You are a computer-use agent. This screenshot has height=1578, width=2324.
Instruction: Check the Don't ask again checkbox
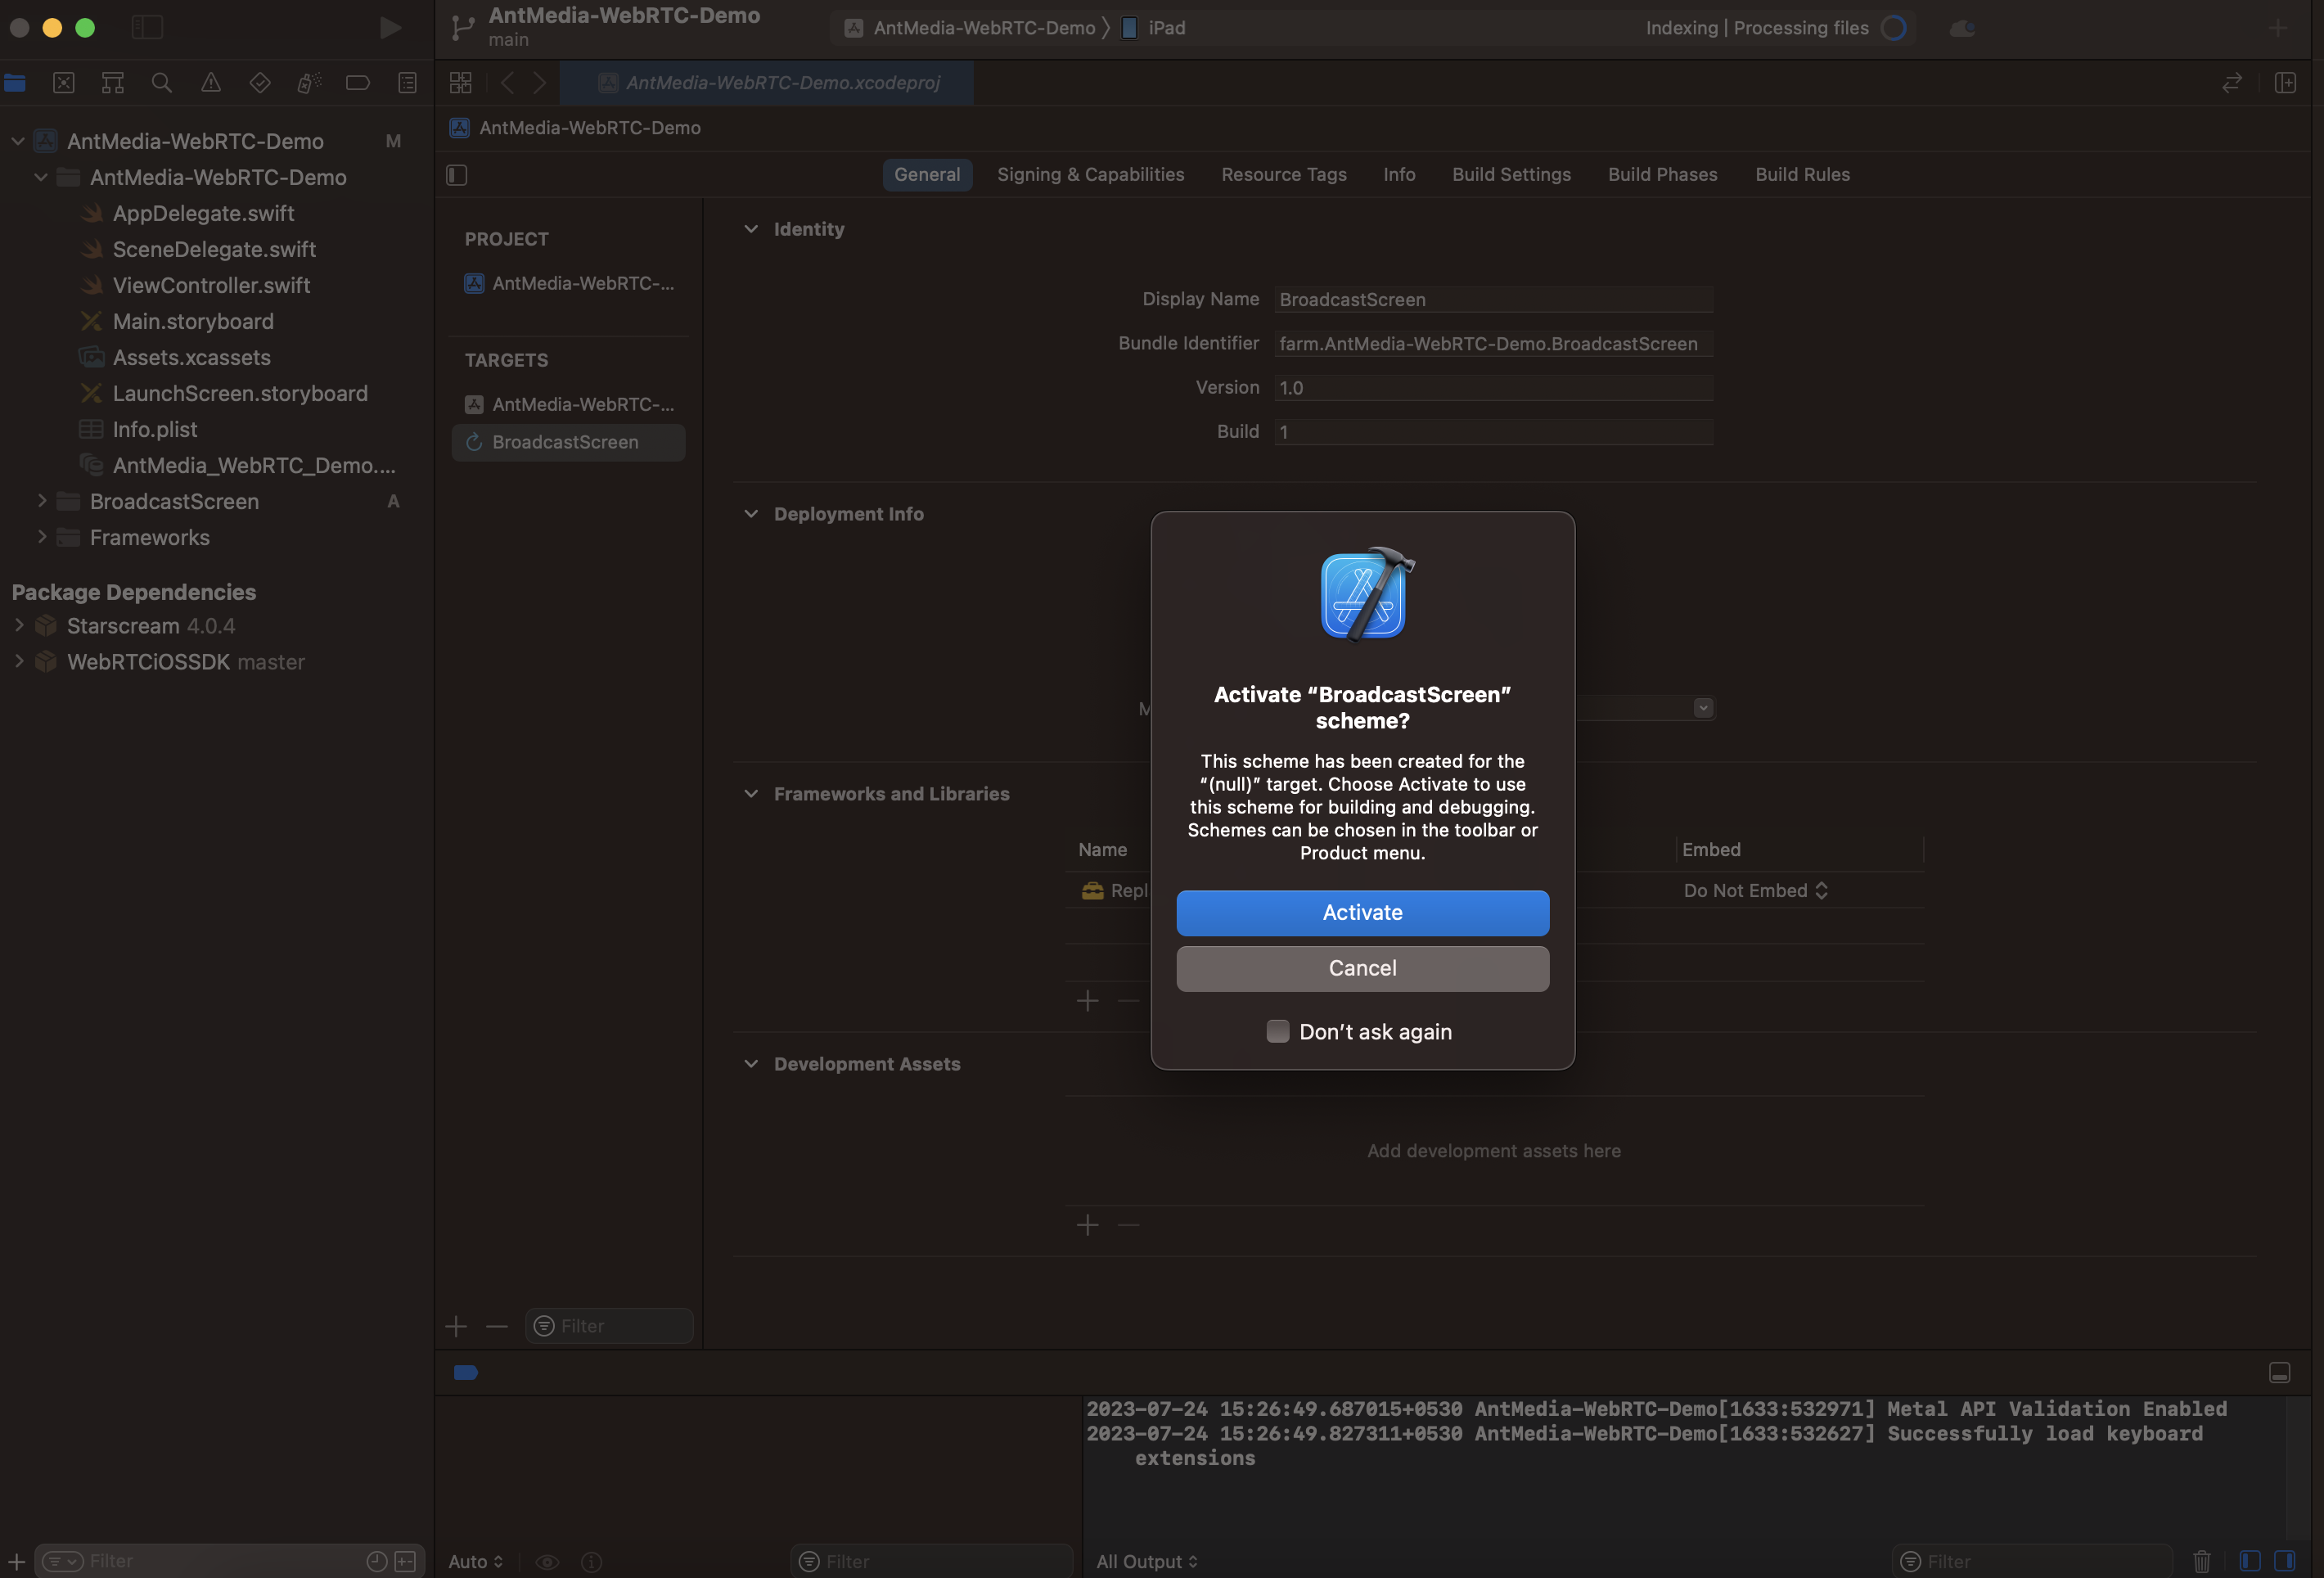1277,1031
